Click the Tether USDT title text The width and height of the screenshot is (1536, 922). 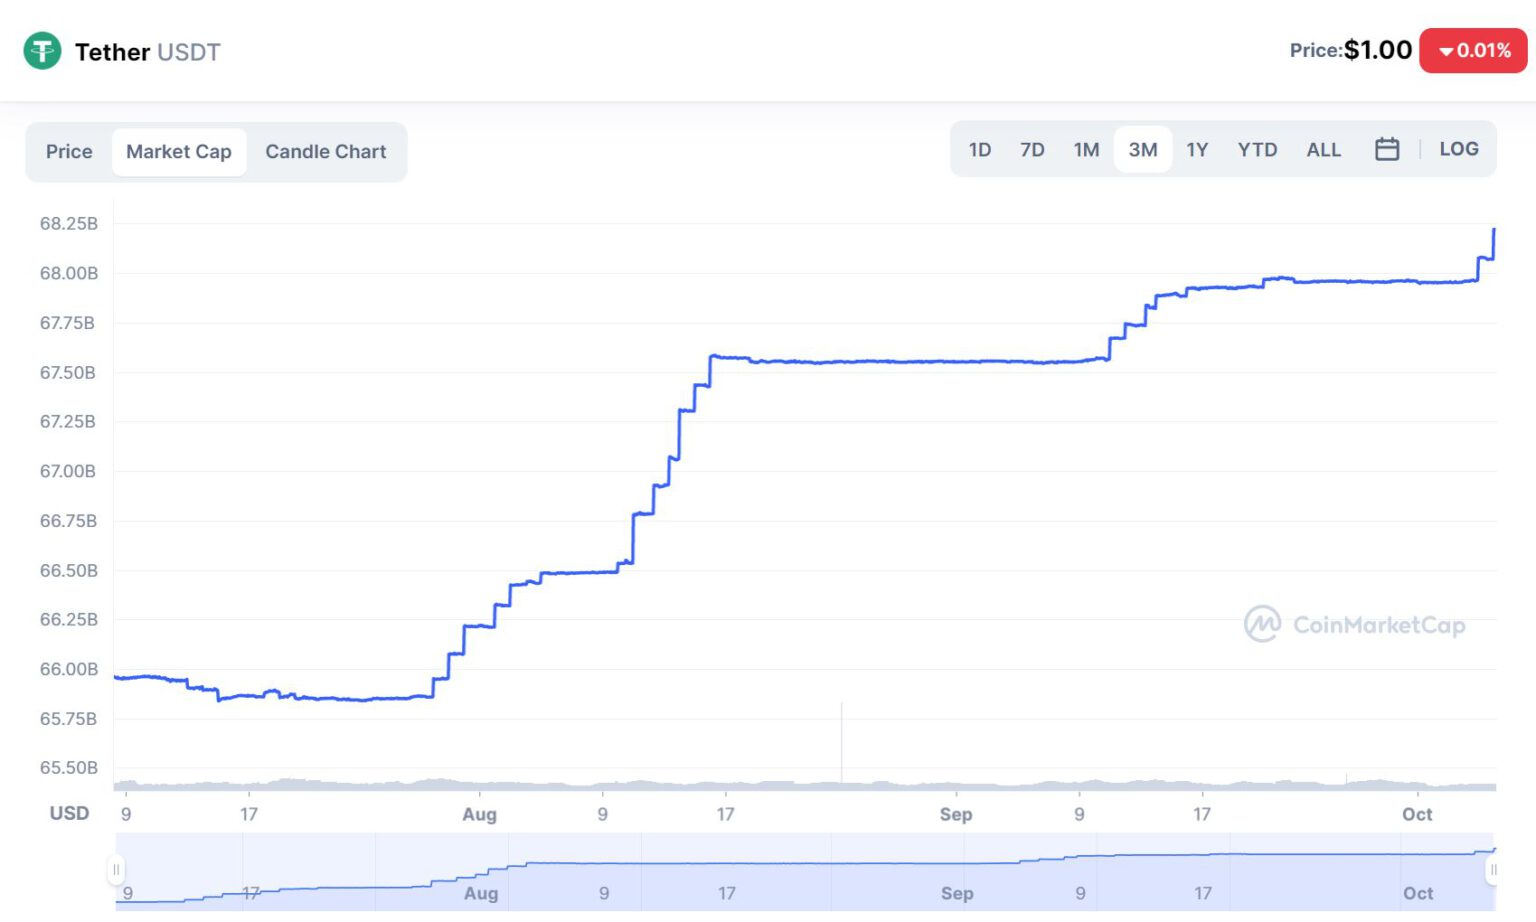tap(147, 52)
